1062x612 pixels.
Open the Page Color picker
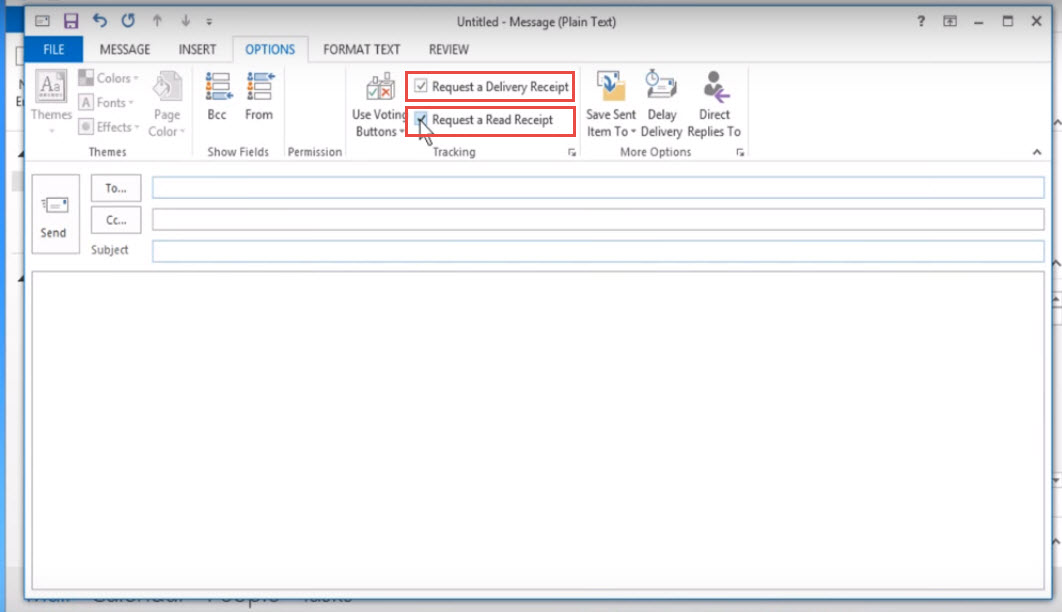(x=167, y=104)
